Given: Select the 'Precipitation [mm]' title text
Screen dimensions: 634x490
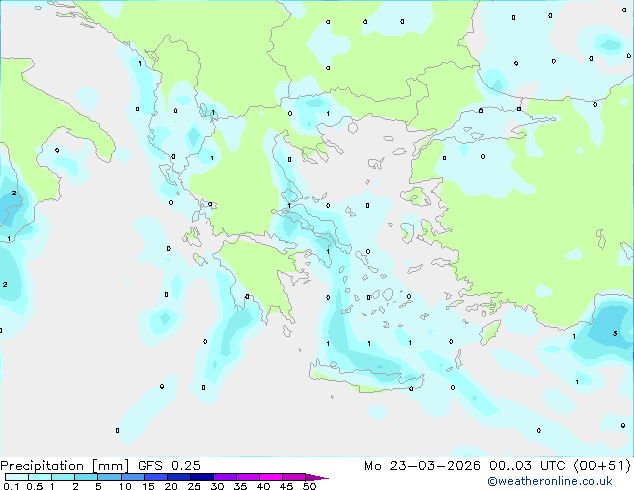Looking at the screenshot, I should pos(65,466).
